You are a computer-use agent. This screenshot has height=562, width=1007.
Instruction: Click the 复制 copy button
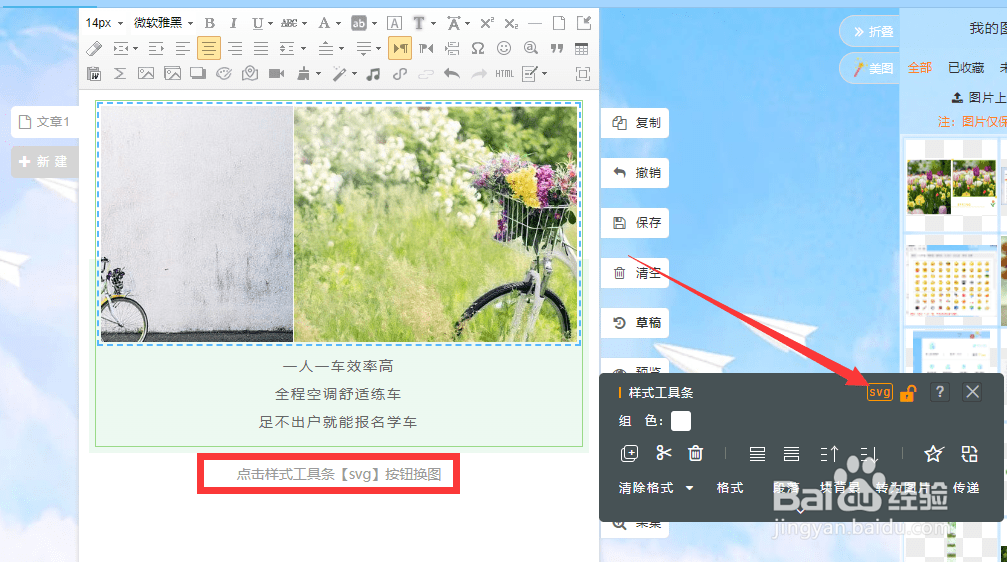pyautogui.click(x=635, y=123)
